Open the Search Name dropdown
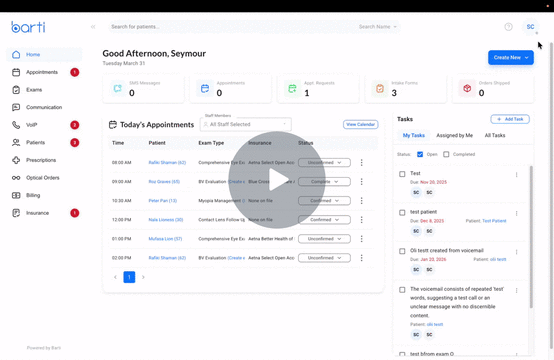 [377, 27]
